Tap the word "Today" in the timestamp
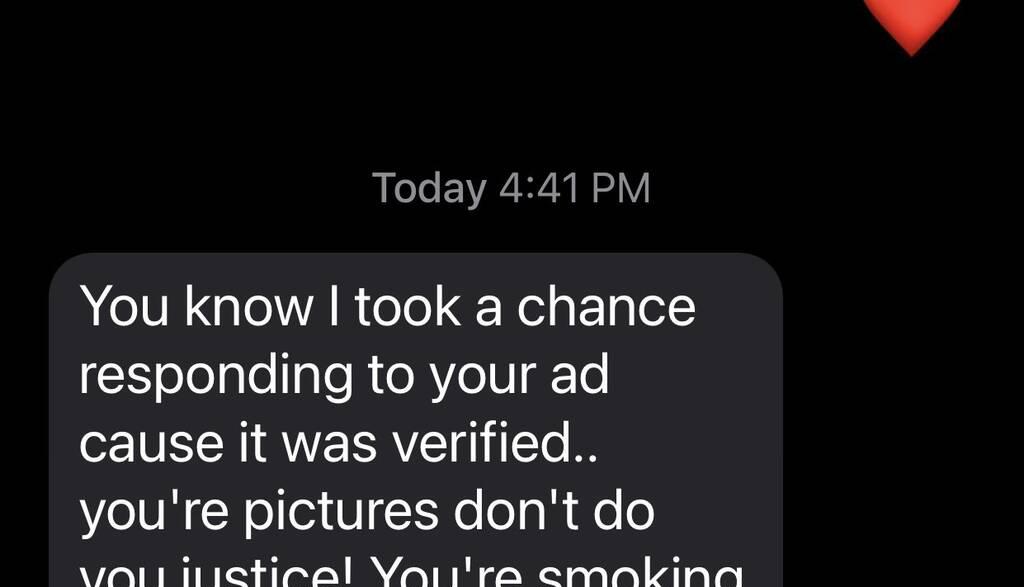The height and width of the screenshot is (587, 1024). pyautogui.click(x=429, y=189)
